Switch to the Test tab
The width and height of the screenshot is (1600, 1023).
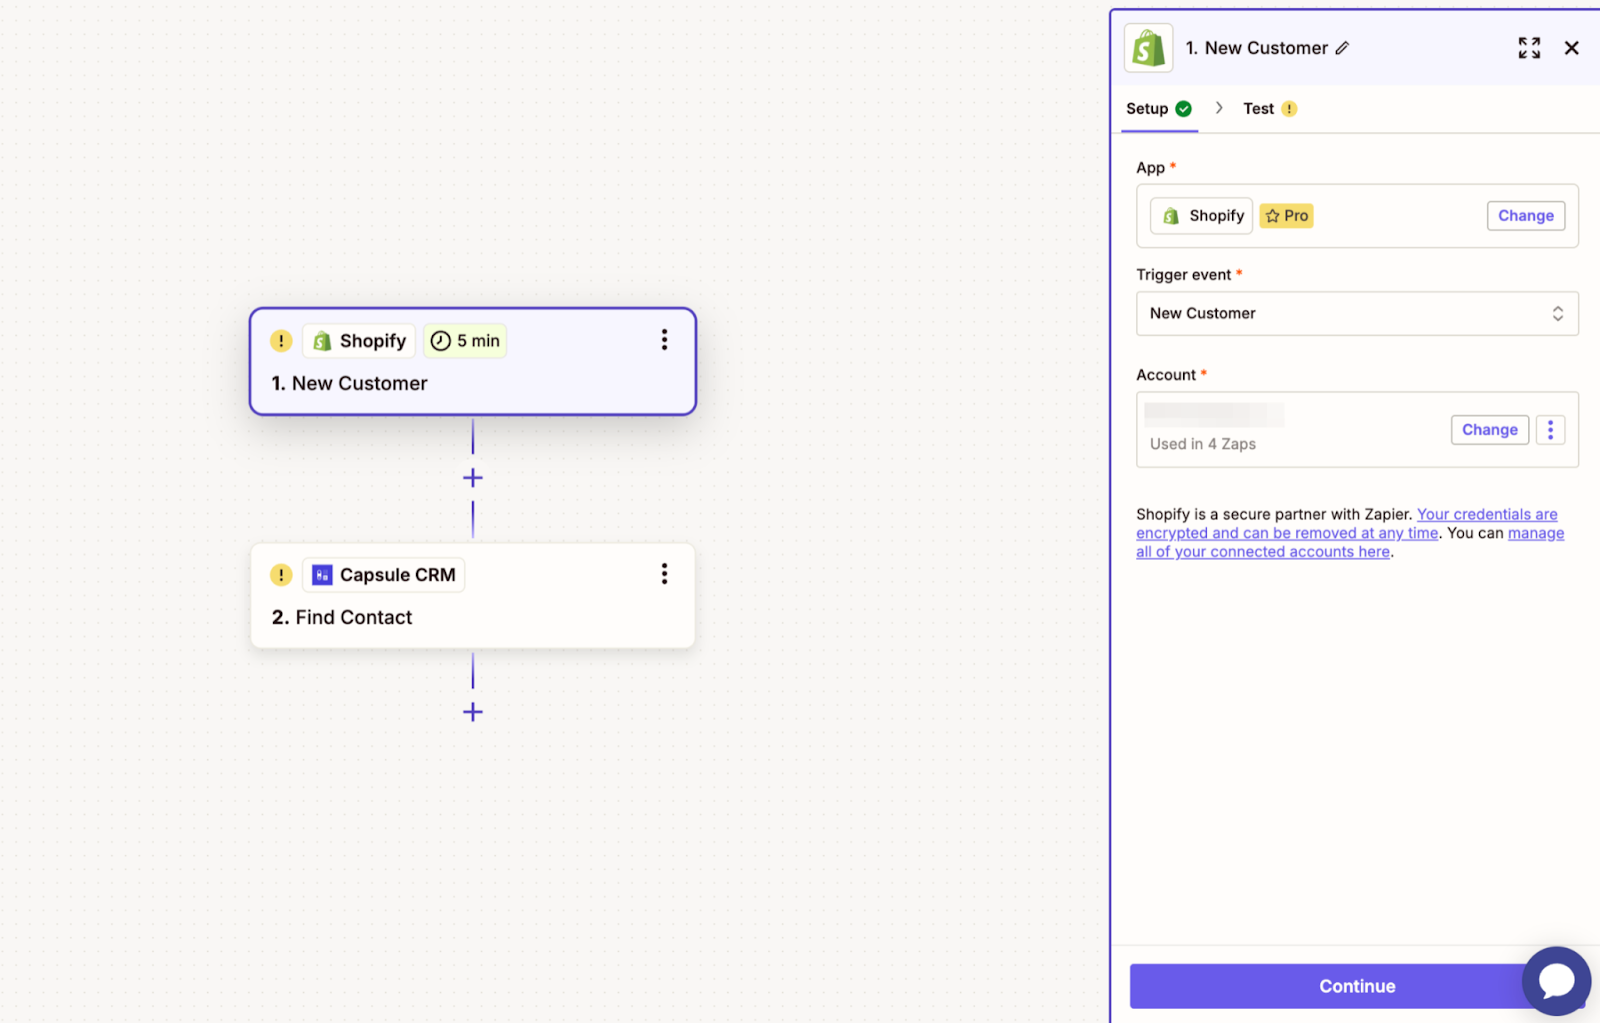tap(1269, 109)
